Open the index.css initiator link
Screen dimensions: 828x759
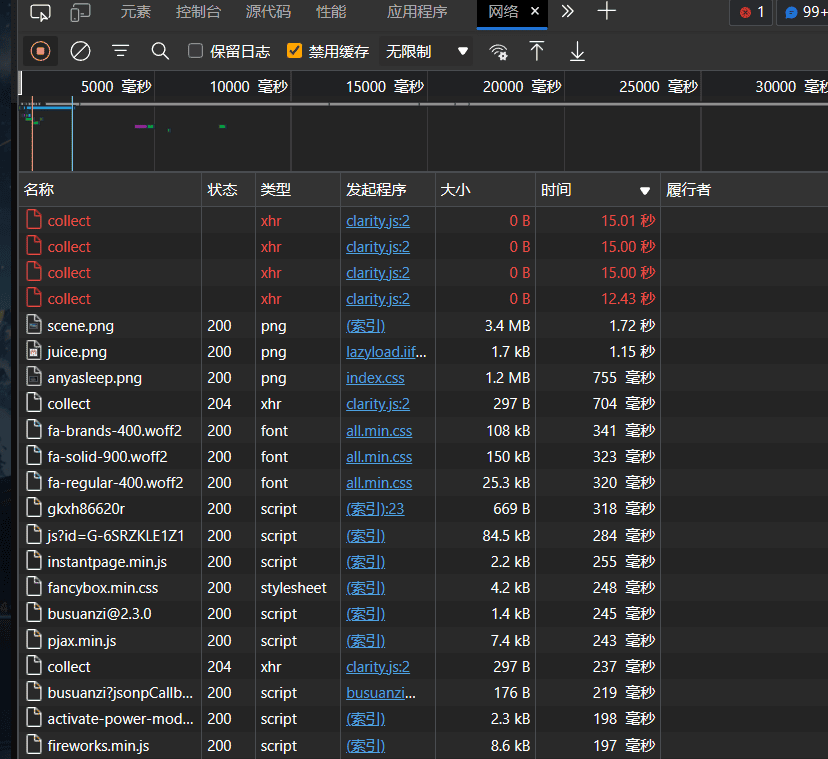375,378
